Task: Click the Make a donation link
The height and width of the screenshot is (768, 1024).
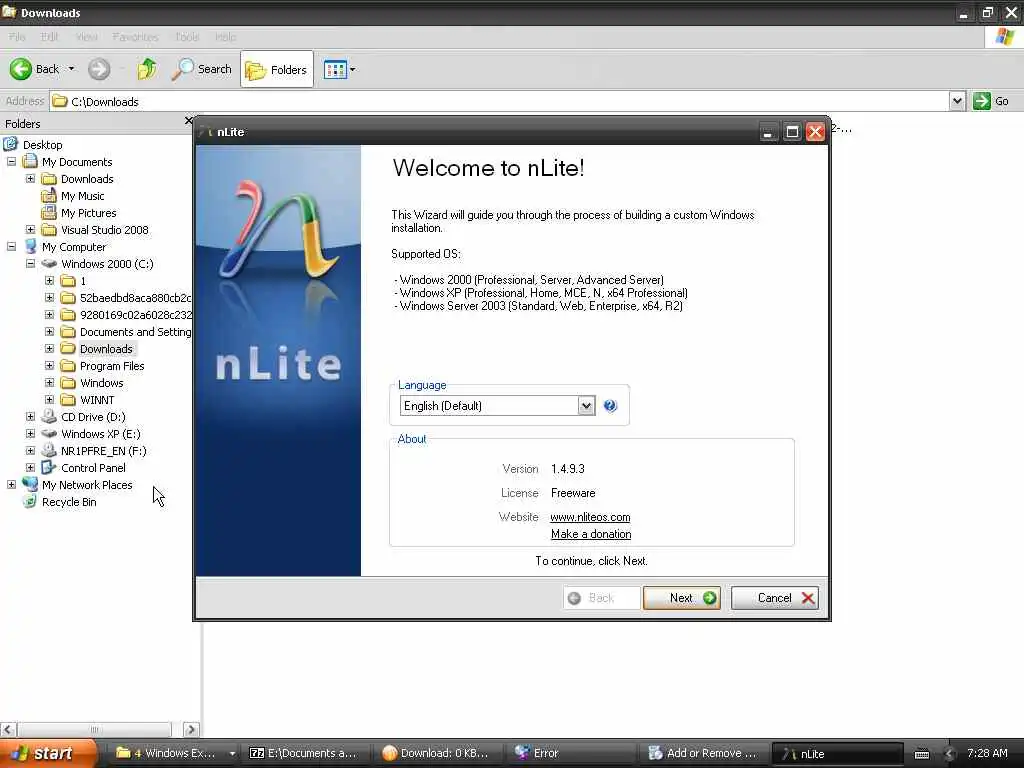Action: (x=591, y=534)
